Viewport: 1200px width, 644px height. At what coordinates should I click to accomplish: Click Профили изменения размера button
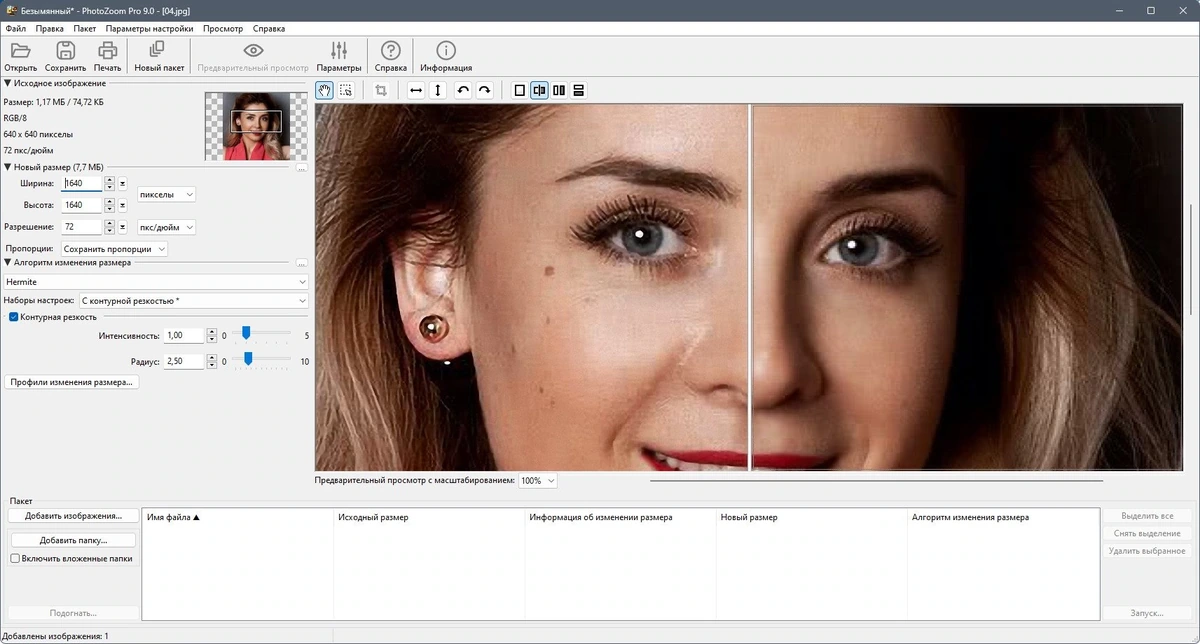coord(72,382)
